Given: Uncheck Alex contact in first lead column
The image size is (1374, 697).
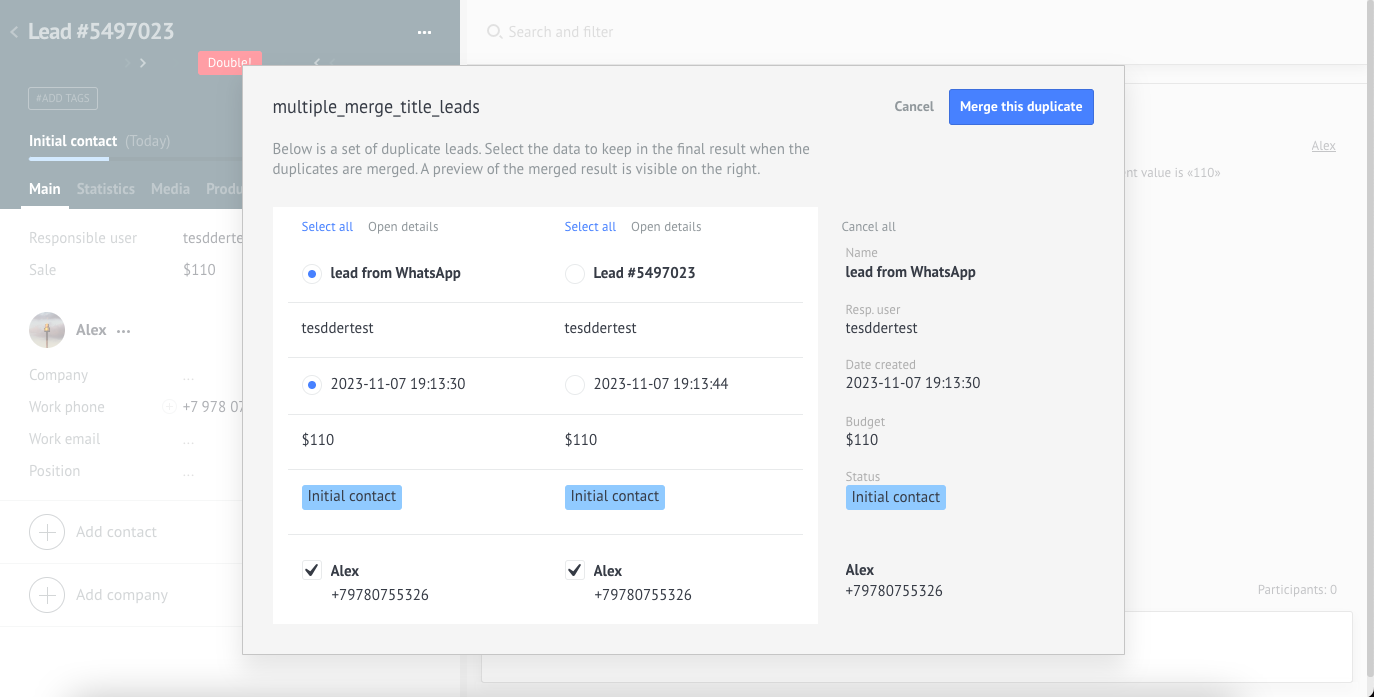Looking at the screenshot, I should (x=312, y=571).
